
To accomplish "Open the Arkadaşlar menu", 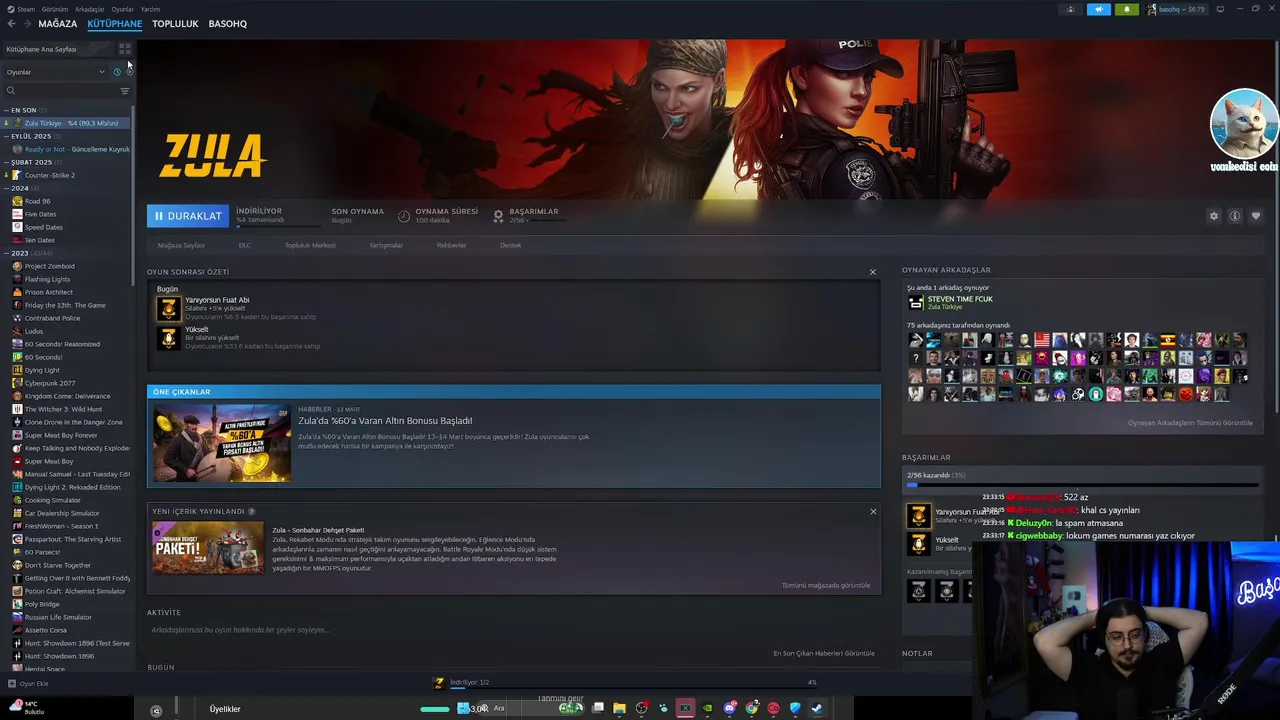I will pos(90,9).
